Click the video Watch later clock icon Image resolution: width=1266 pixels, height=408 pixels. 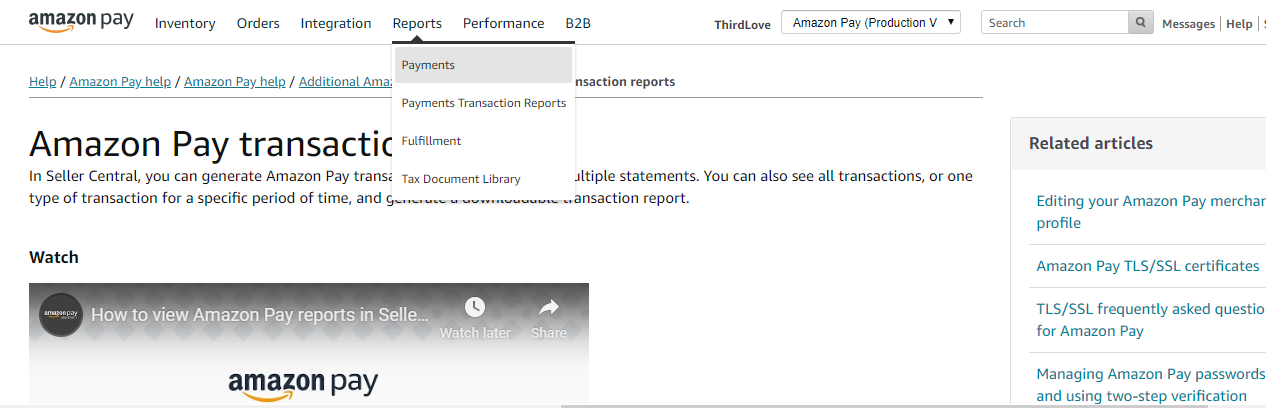point(475,308)
